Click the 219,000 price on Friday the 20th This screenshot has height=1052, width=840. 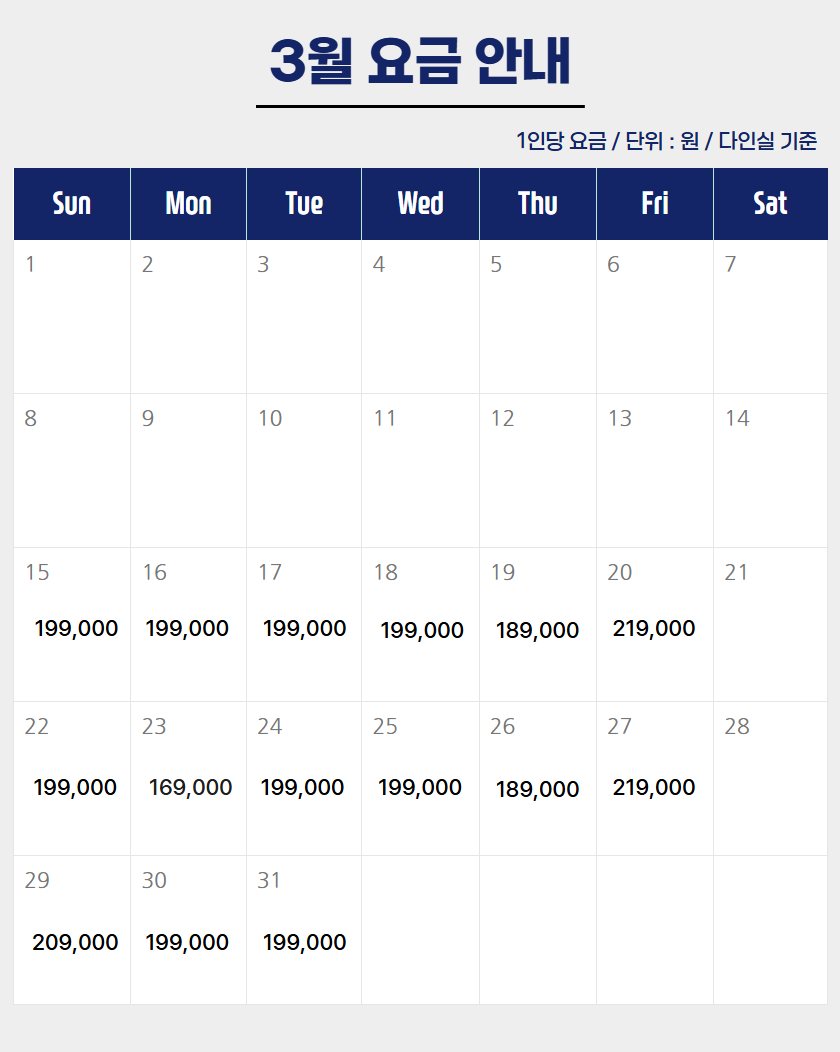[x=654, y=628]
